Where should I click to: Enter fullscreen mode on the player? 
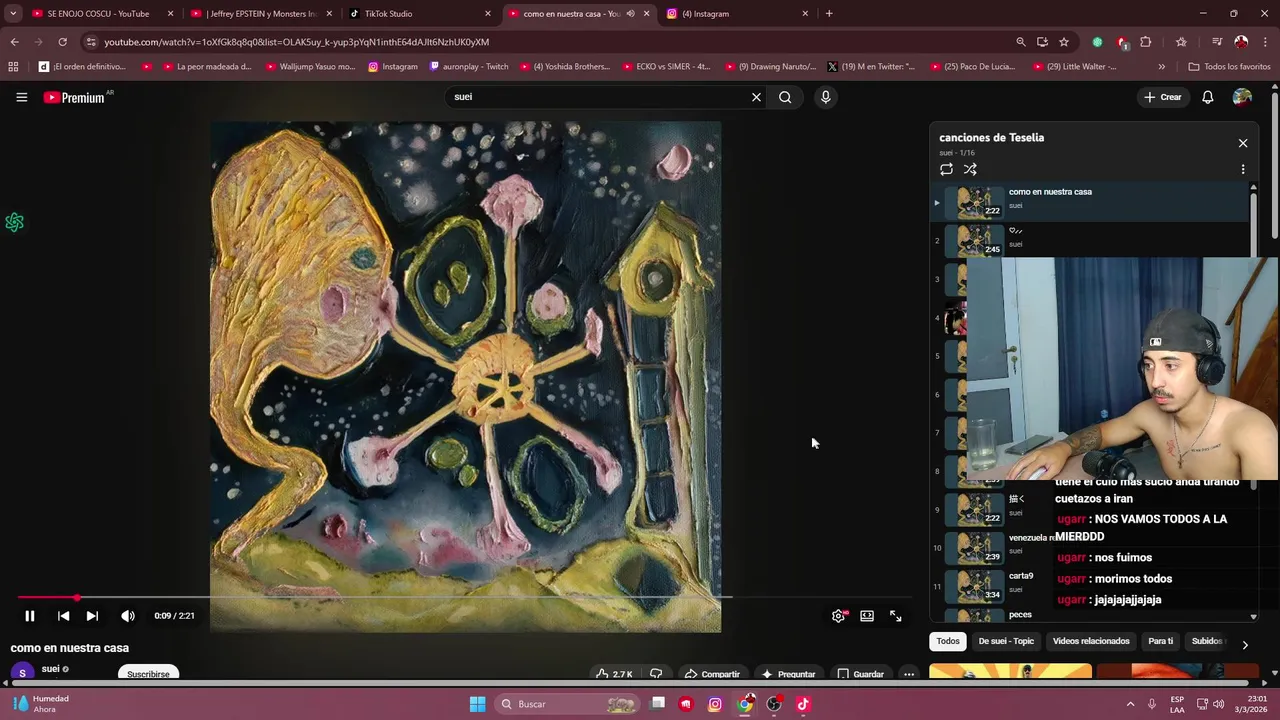pyautogui.click(x=896, y=616)
